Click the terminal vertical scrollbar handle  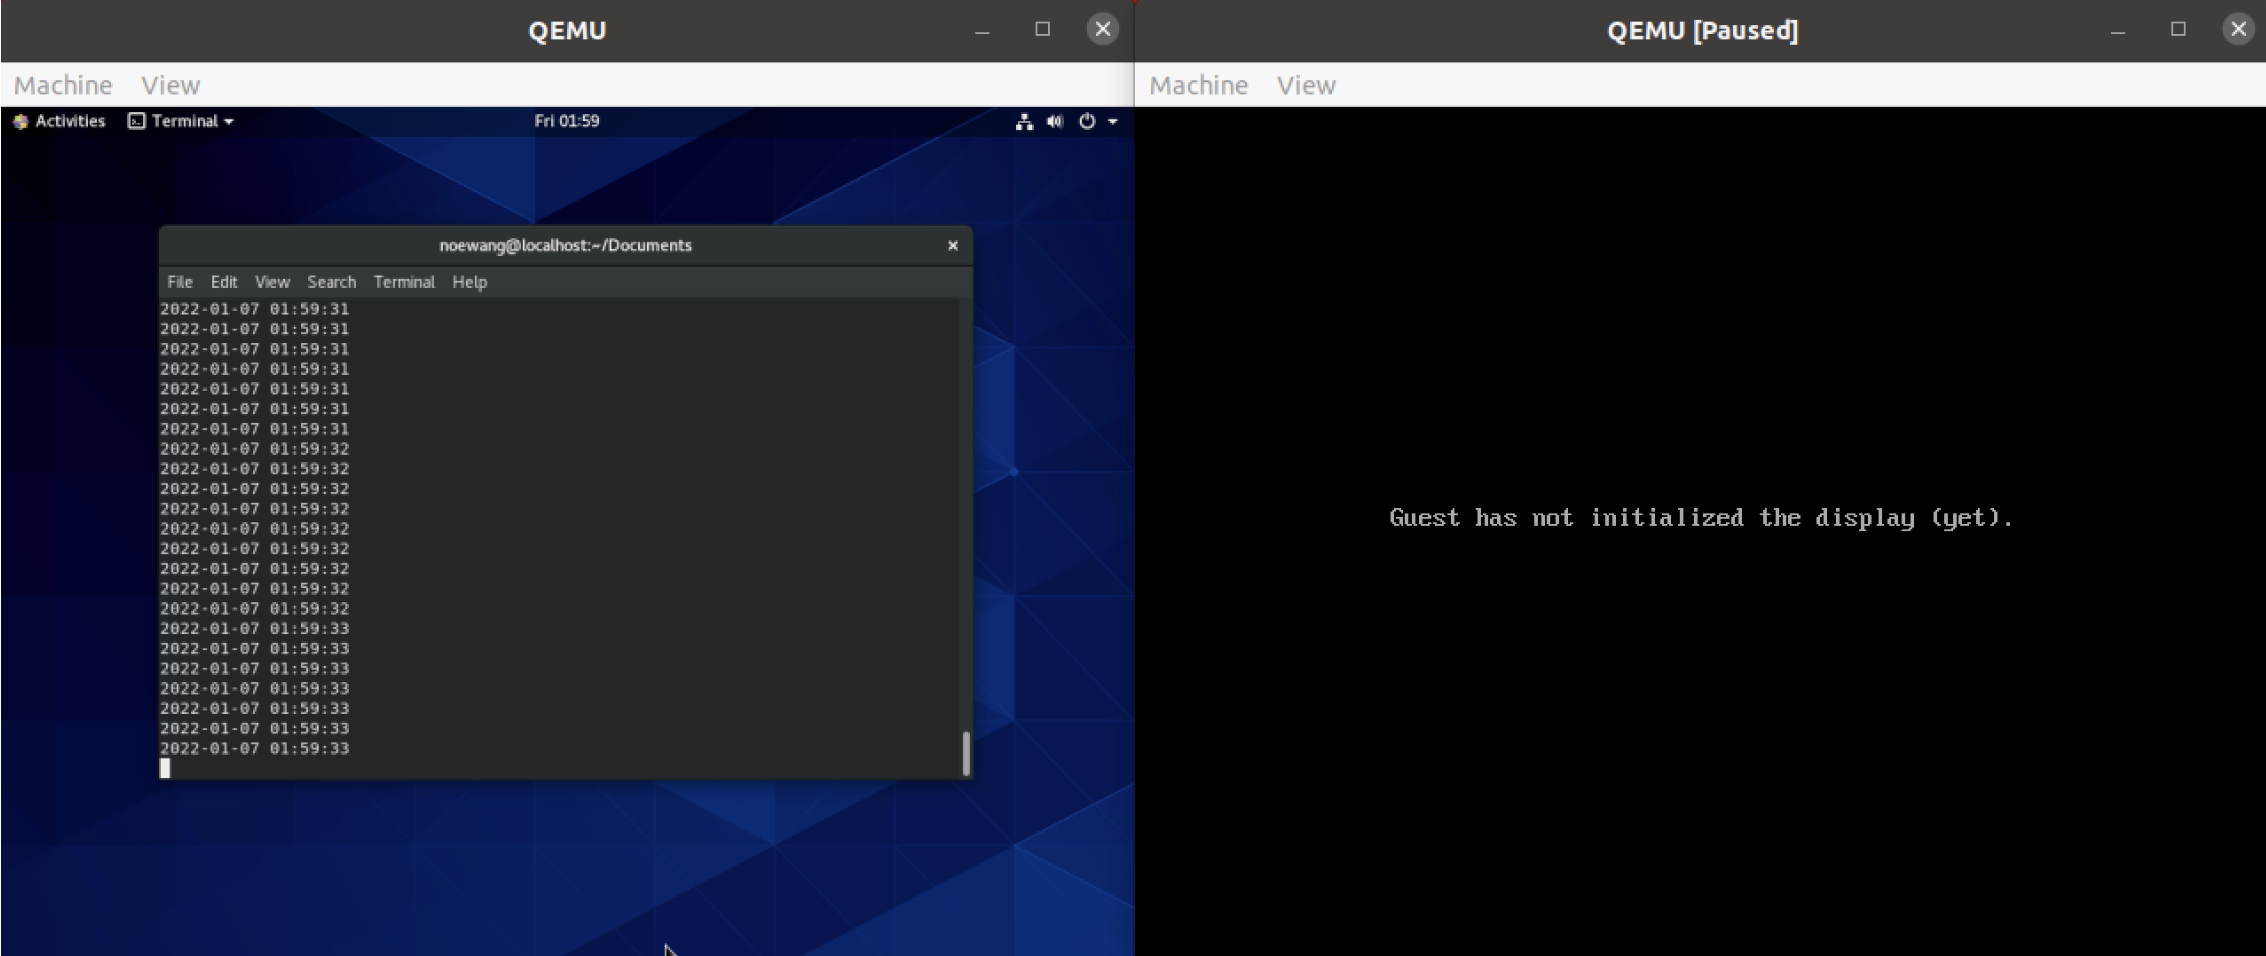pyautogui.click(x=966, y=753)
